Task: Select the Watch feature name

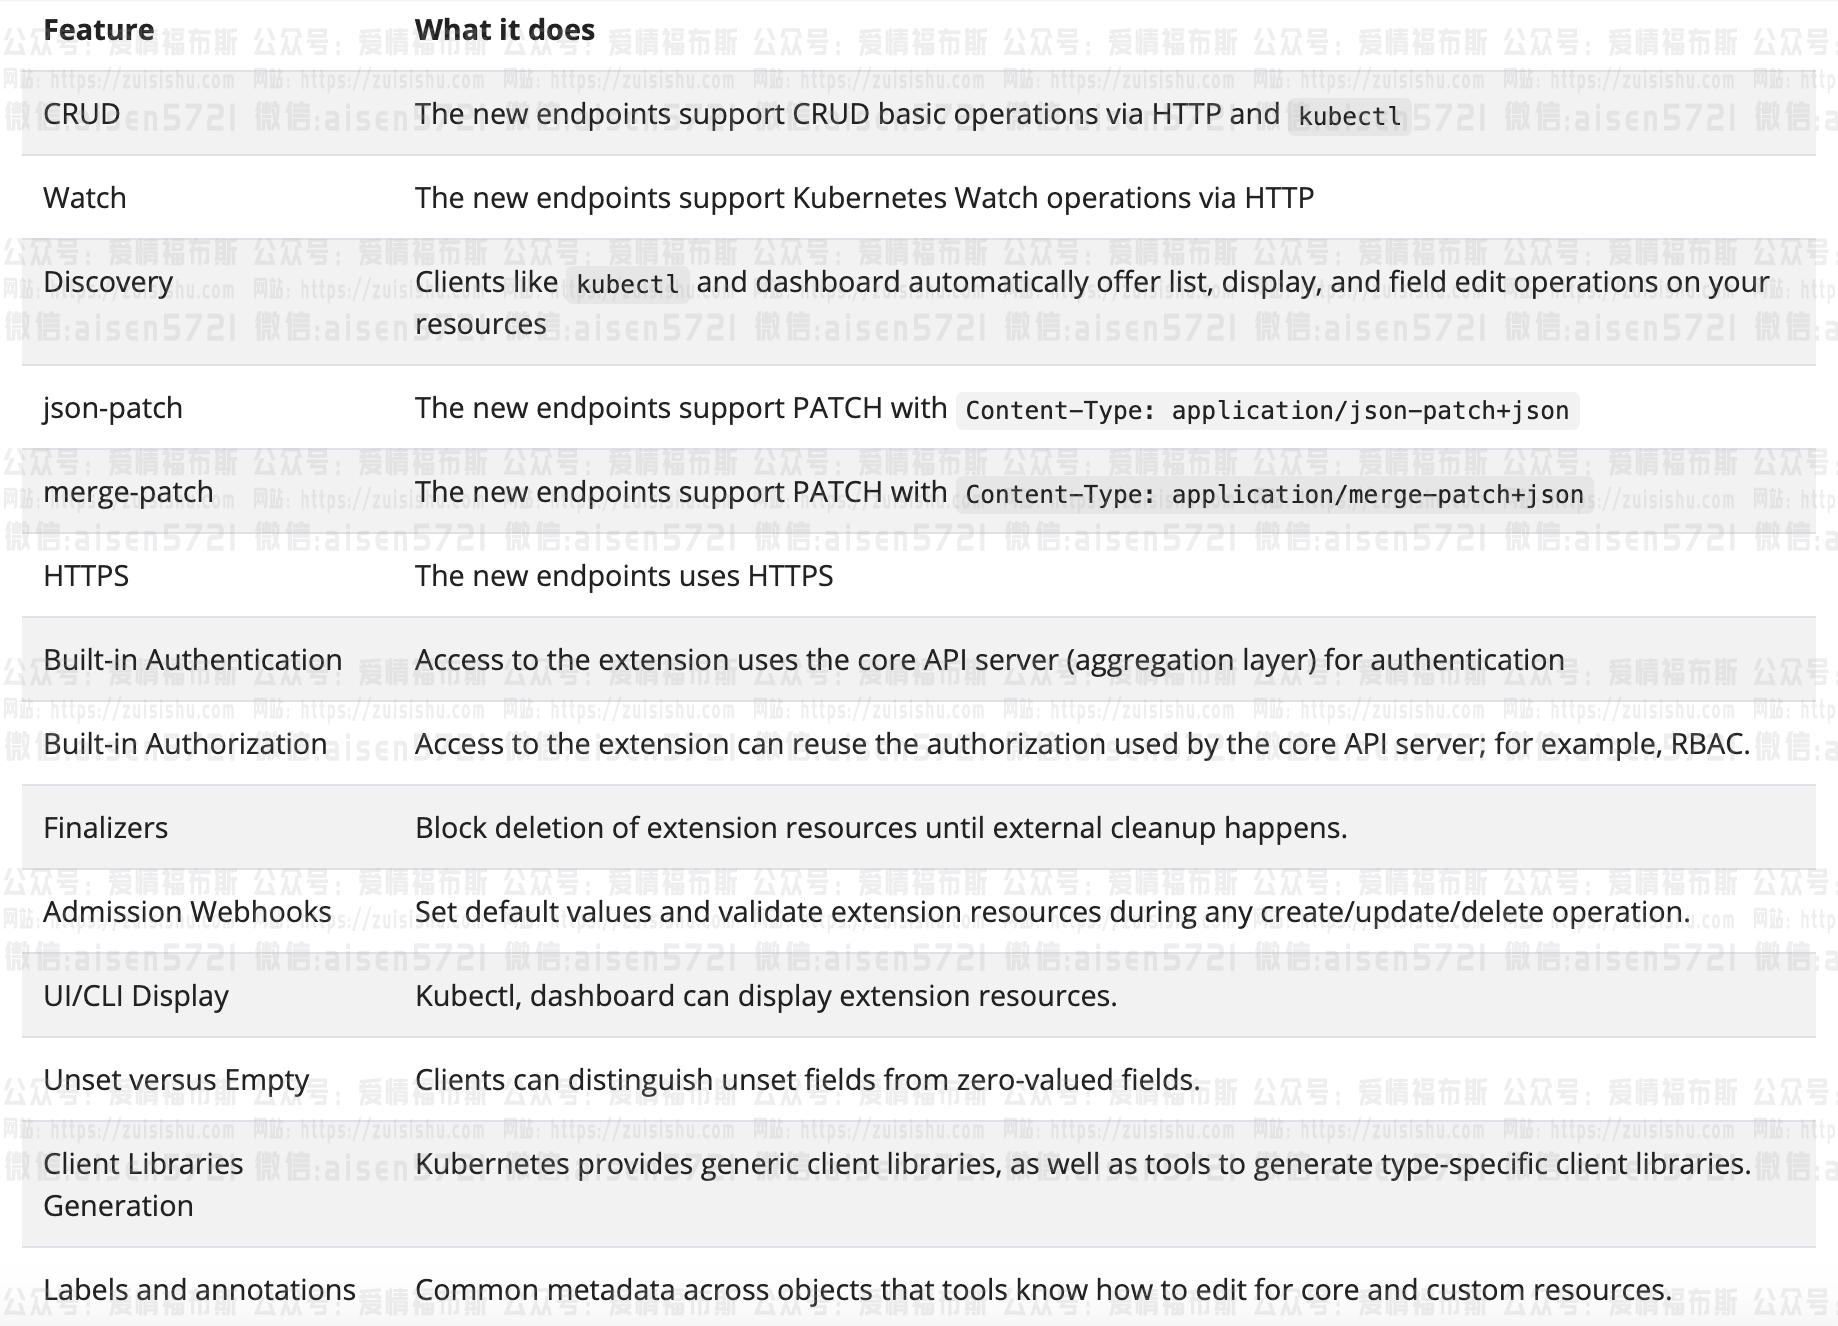Action: coord(85,198)
